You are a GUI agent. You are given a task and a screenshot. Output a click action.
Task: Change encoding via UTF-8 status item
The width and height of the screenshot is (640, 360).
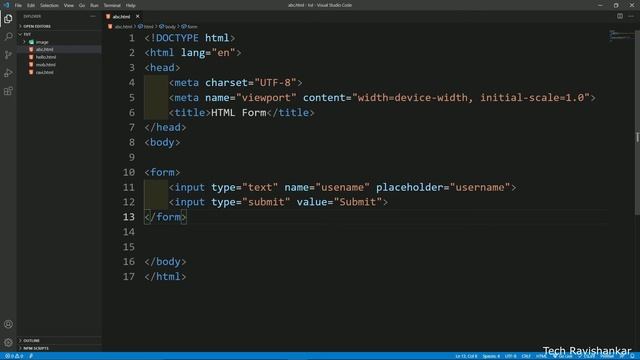click(511, 356)
